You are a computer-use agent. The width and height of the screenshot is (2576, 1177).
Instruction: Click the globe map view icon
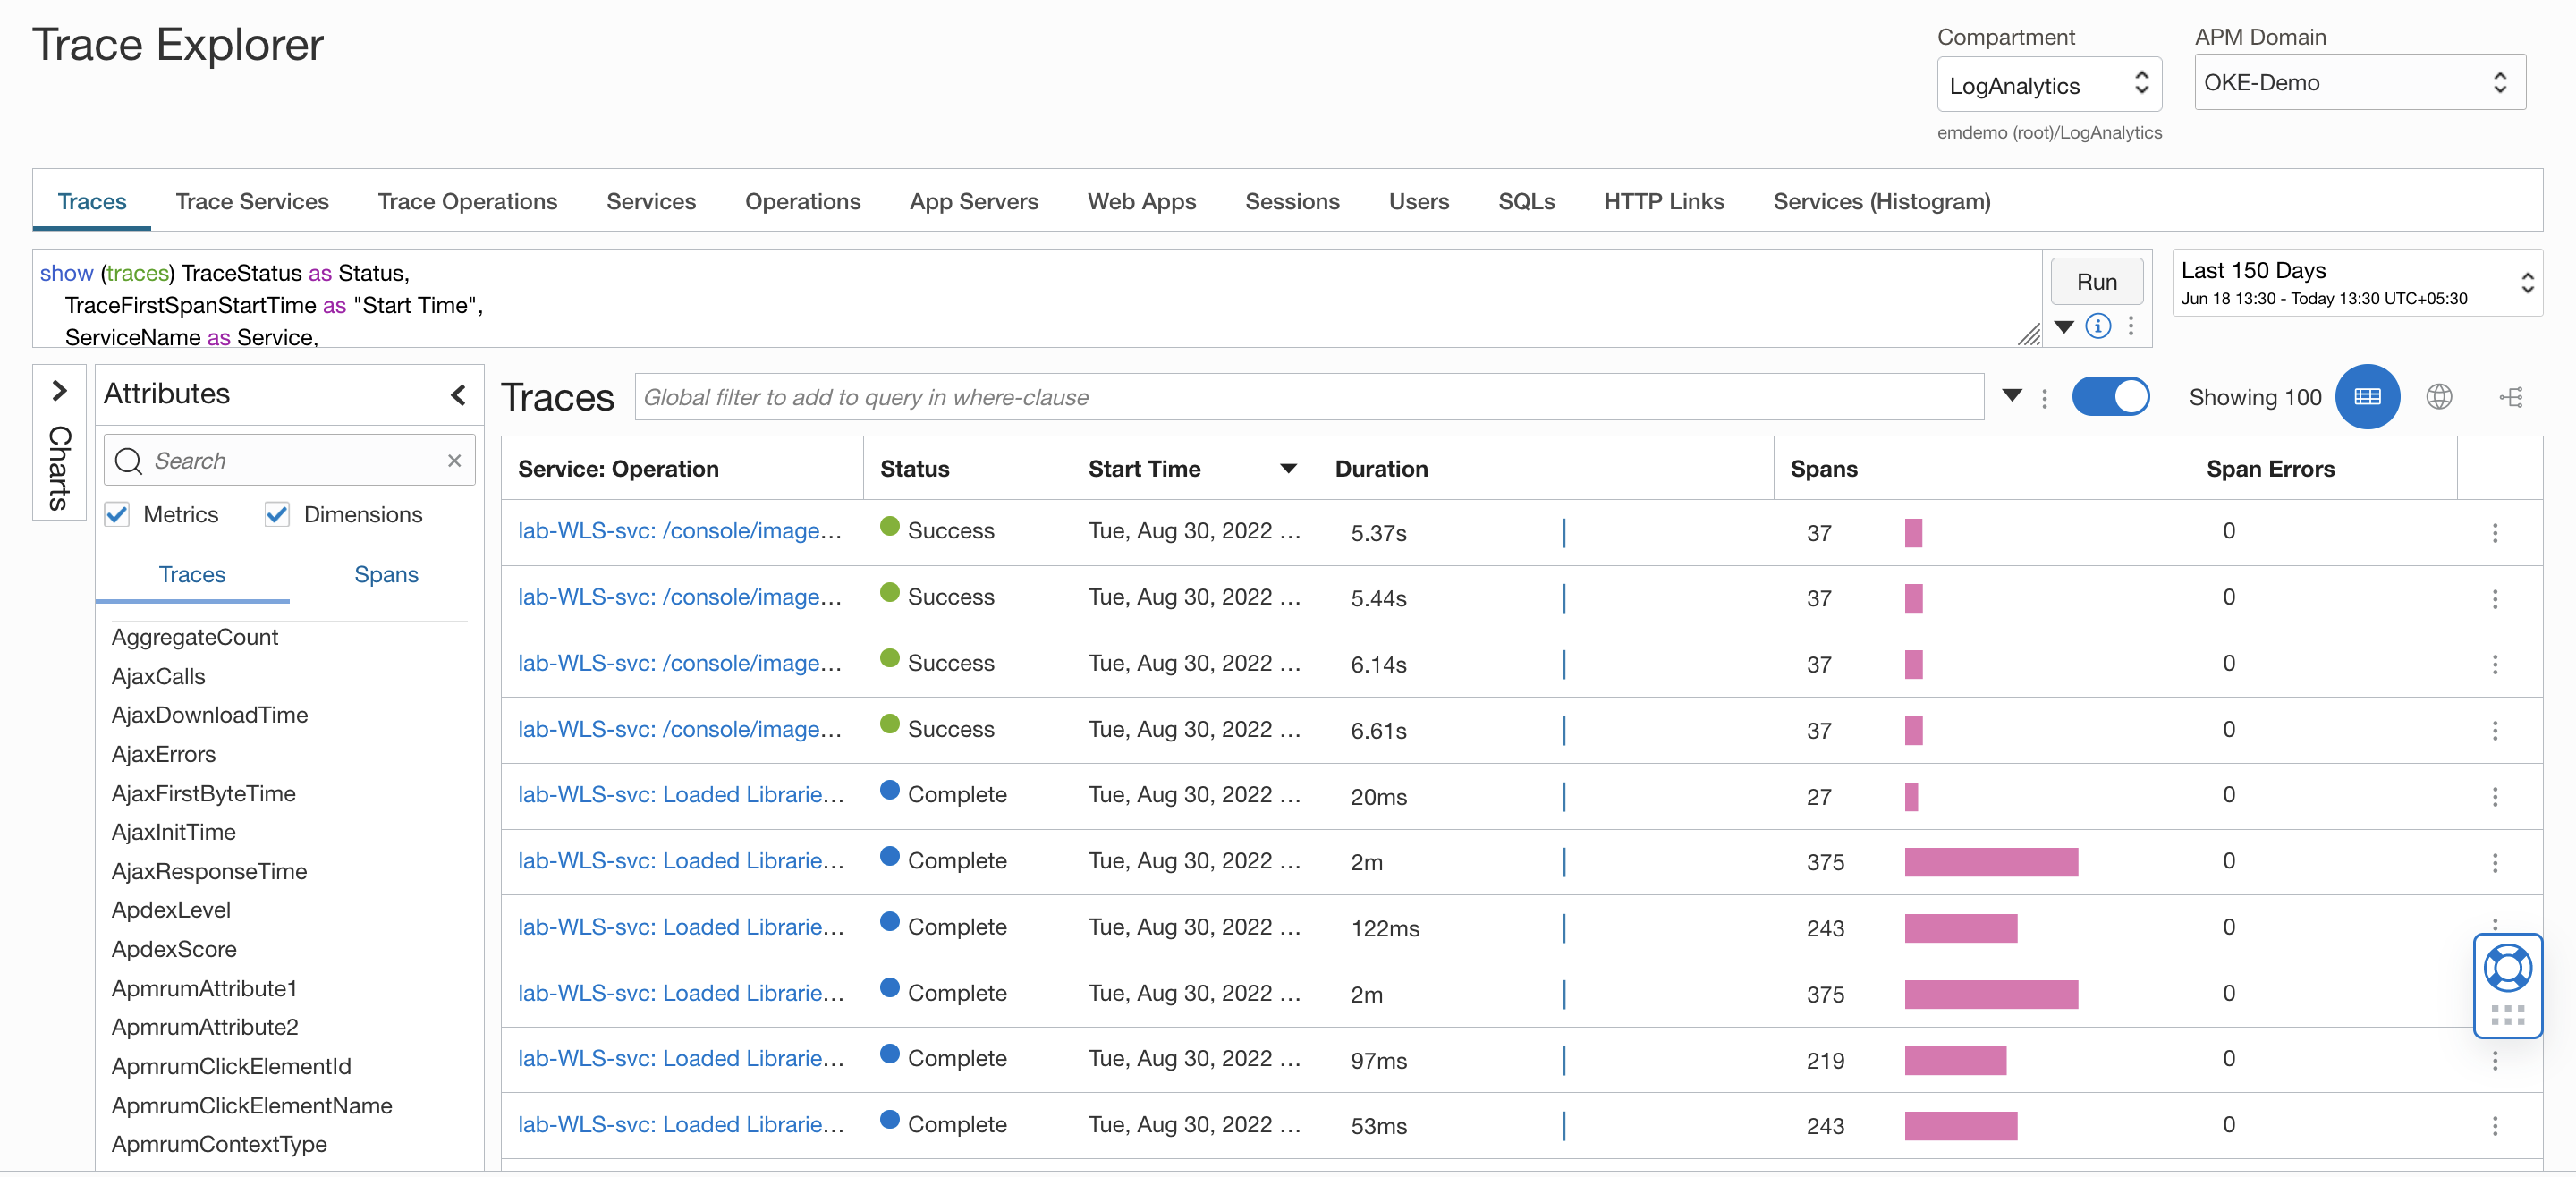point(2438,397)
